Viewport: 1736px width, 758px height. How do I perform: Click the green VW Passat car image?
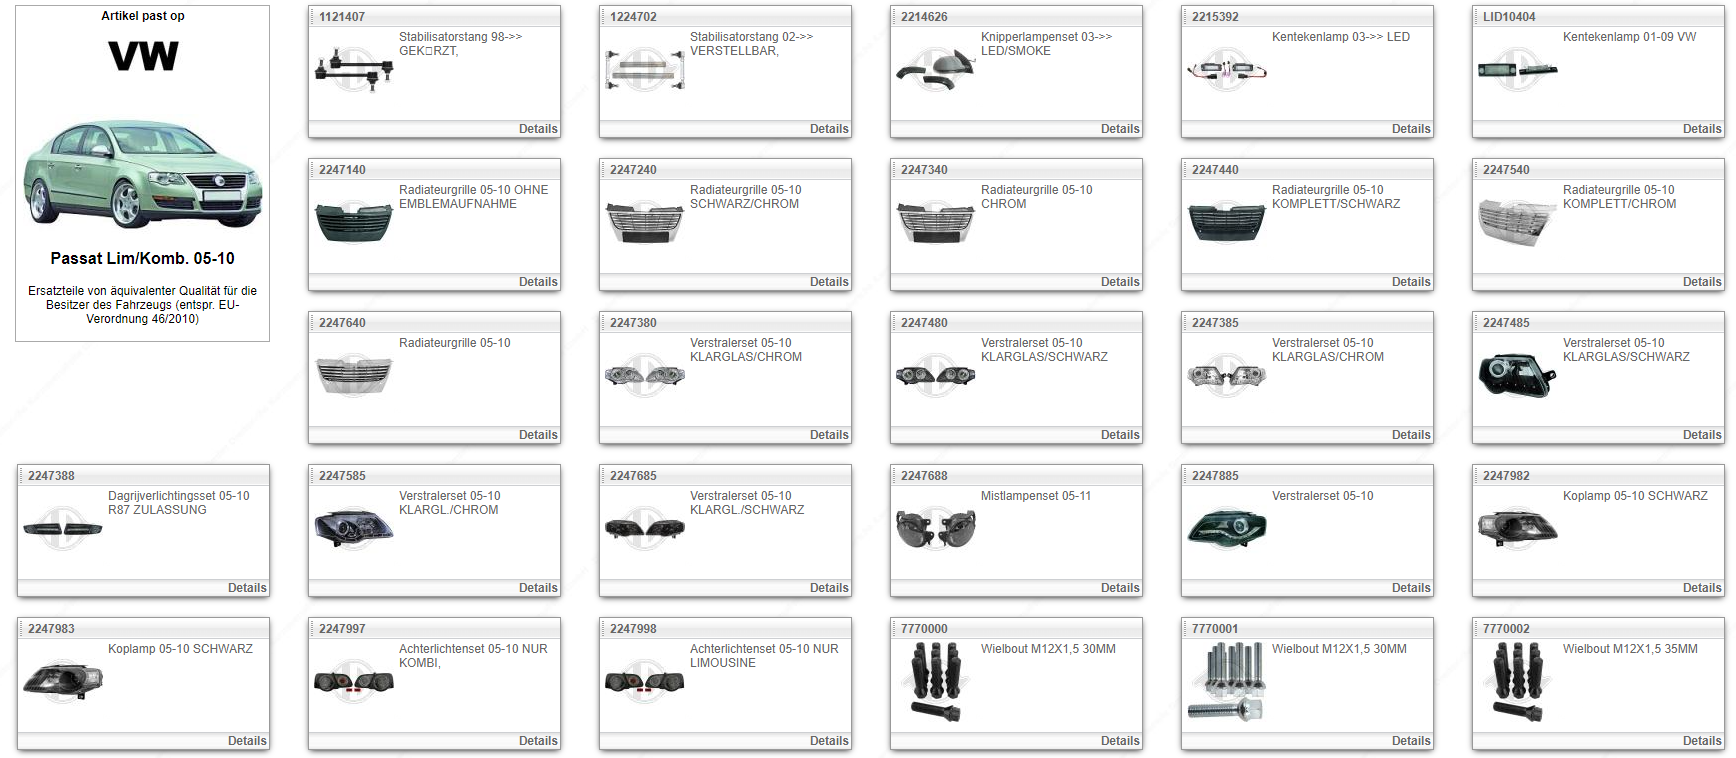click(143, 174)
